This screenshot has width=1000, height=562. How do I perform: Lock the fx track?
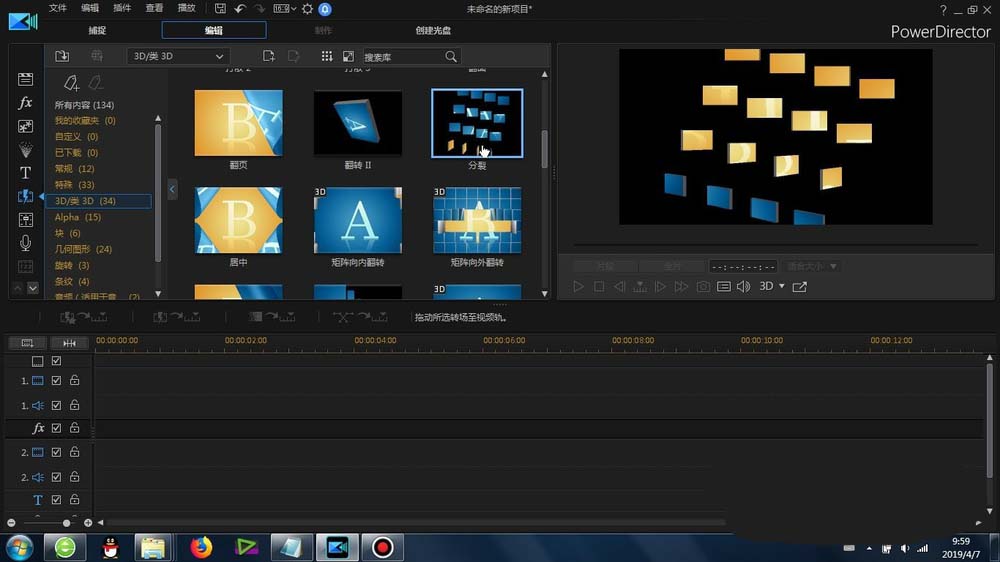75,427
